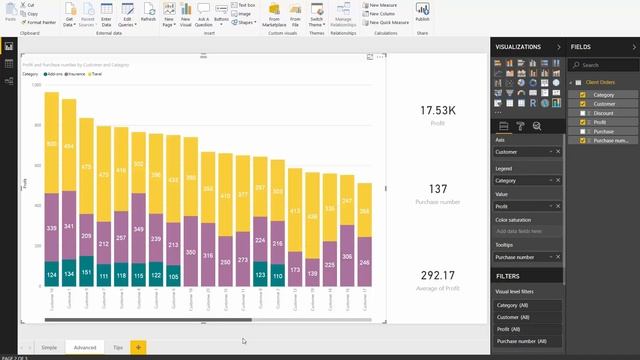The width and height of the screenshot is (640, 360).
Task: Remove Category from Legend well
Action: coord(558,180)
